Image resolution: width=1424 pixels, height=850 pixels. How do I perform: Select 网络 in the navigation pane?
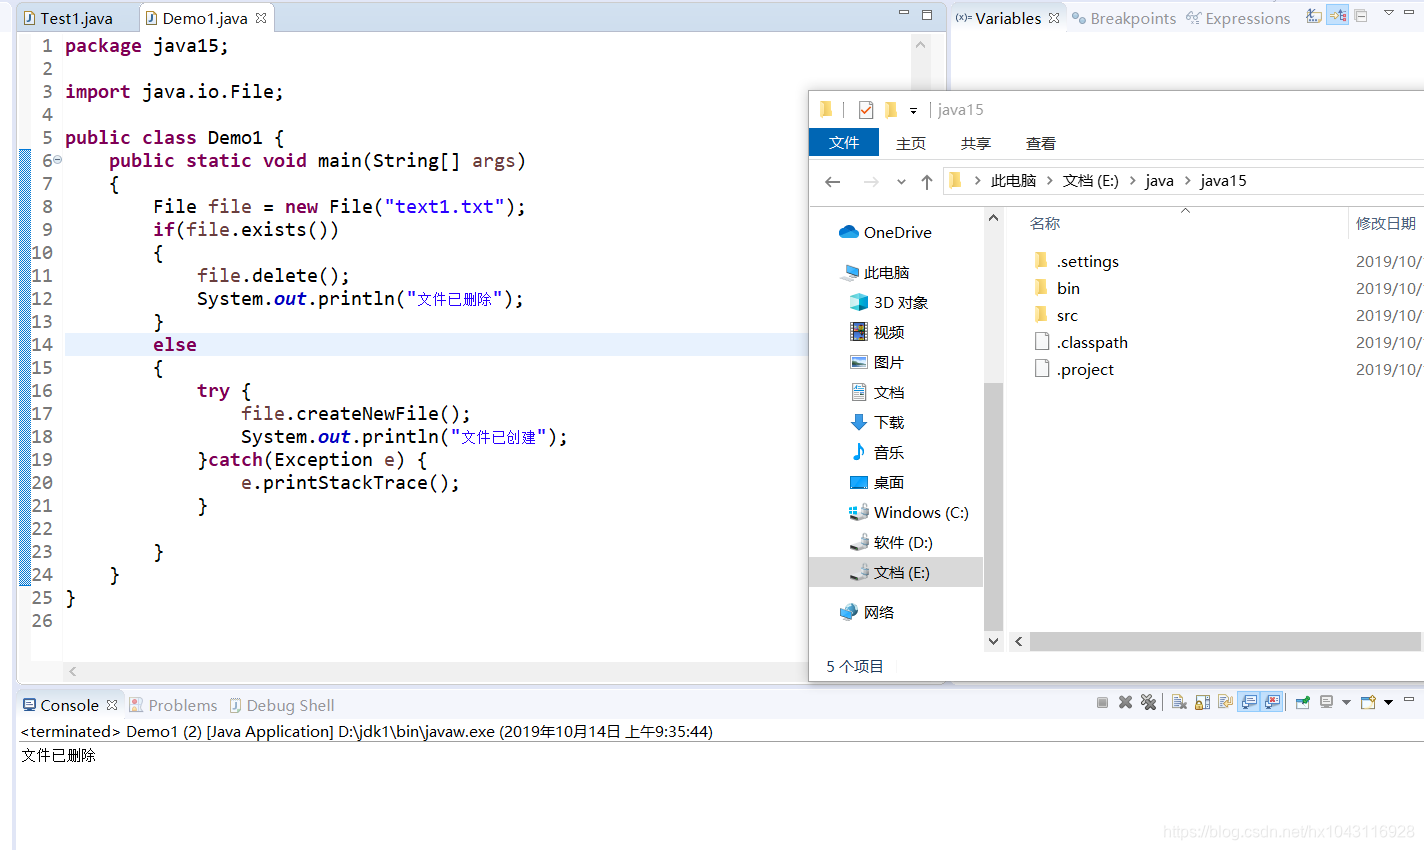coord(867,612)
